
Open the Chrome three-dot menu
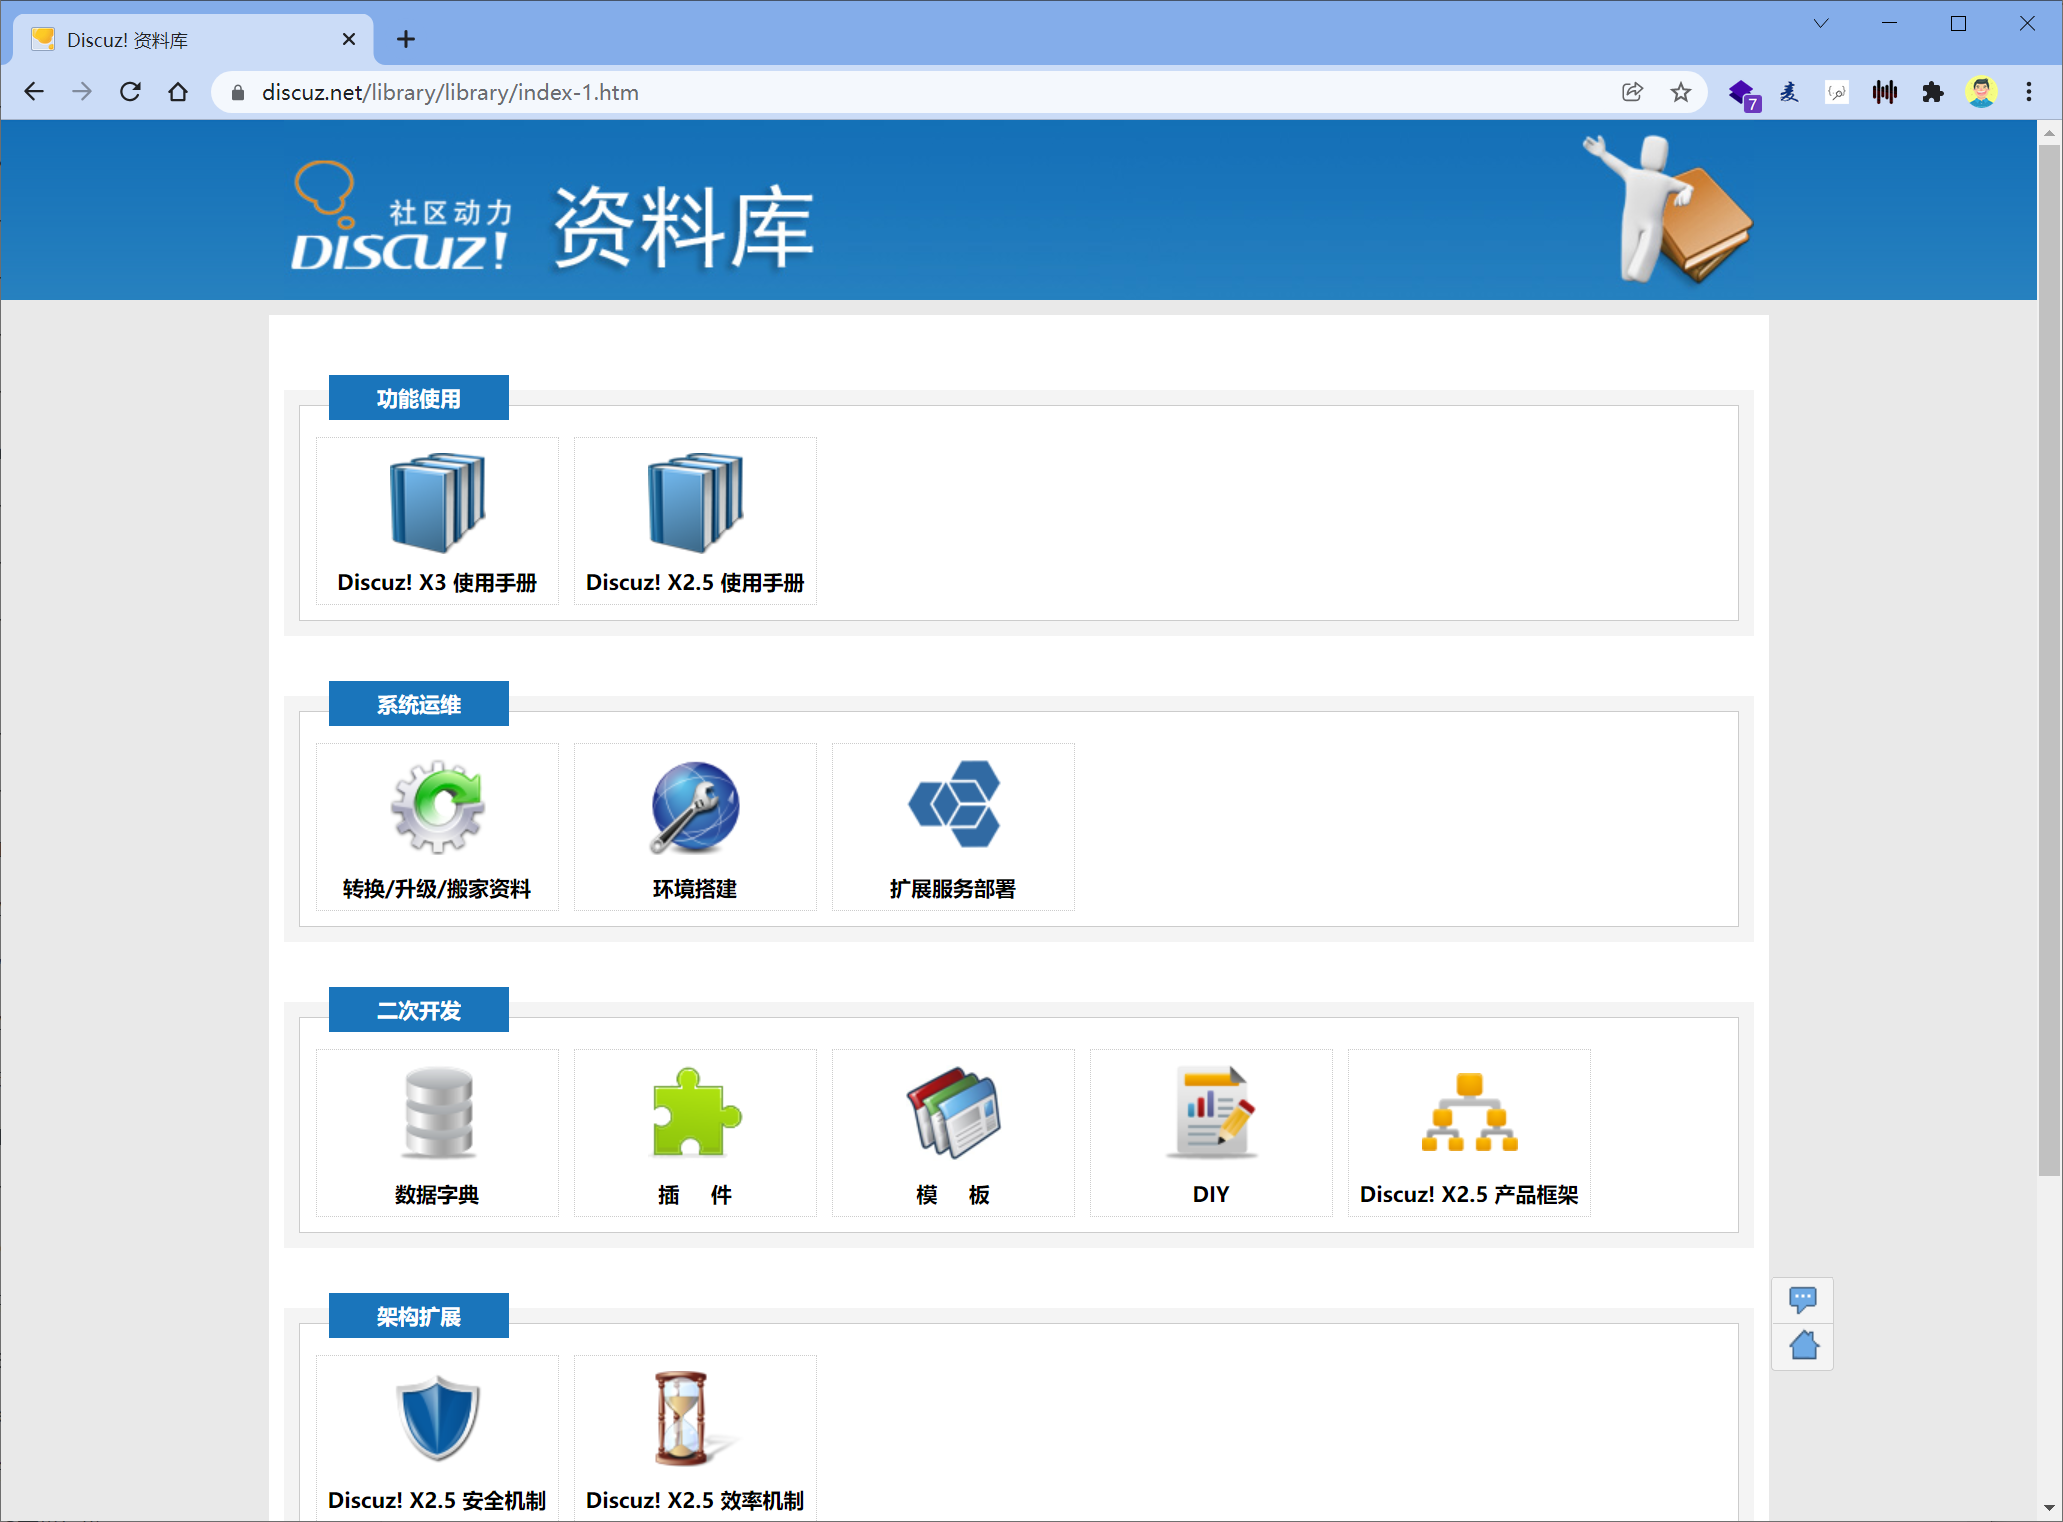pyautogui.click(x=2028, y=92)
